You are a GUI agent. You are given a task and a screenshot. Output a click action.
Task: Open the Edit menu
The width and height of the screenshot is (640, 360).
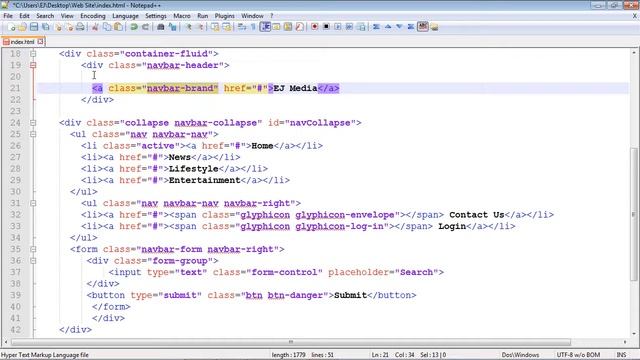tap(24, 16)
